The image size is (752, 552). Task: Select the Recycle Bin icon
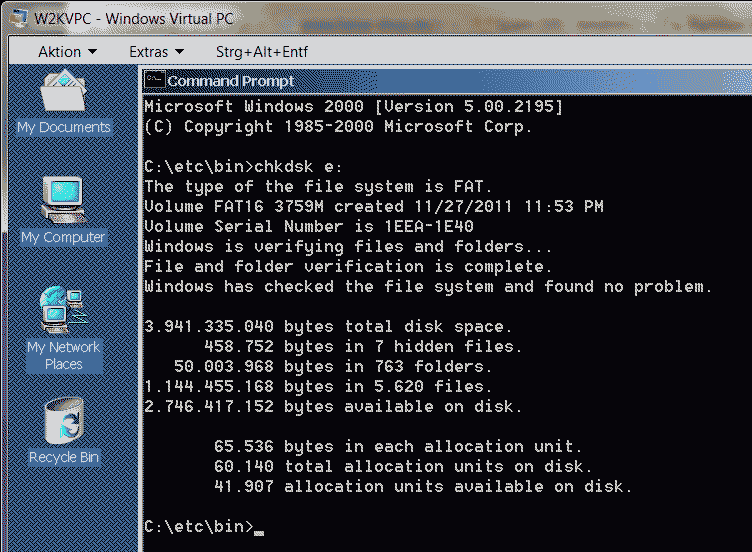point(62,420)
